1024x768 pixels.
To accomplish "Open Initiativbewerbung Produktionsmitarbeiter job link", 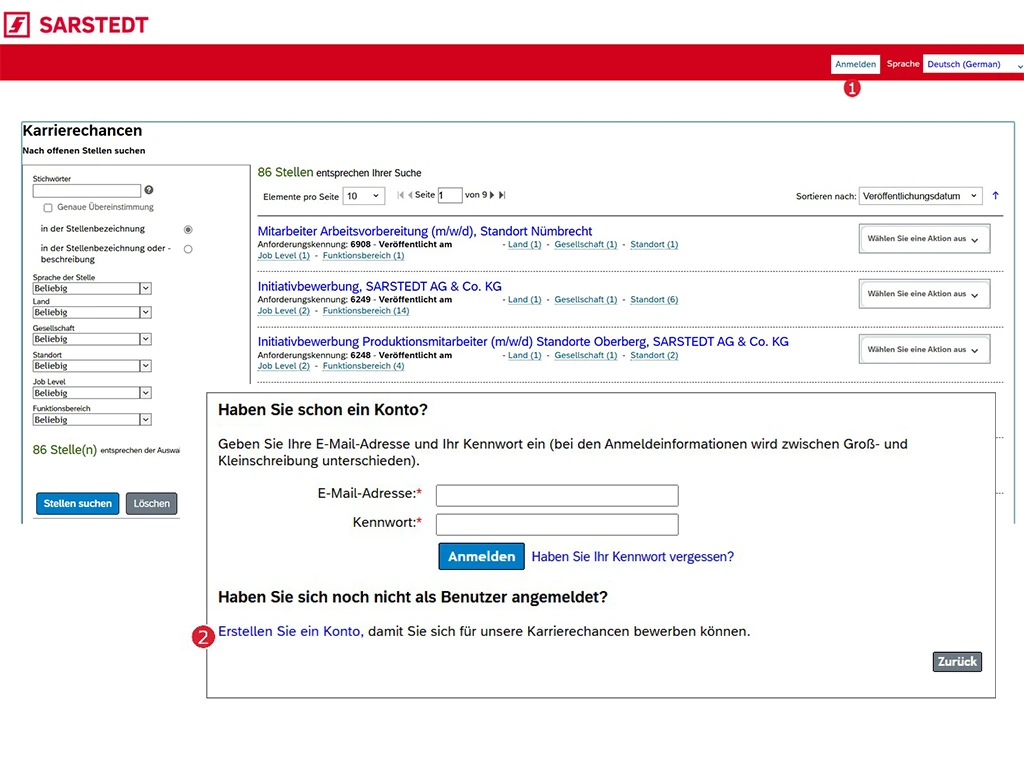I will coord(523,342).
